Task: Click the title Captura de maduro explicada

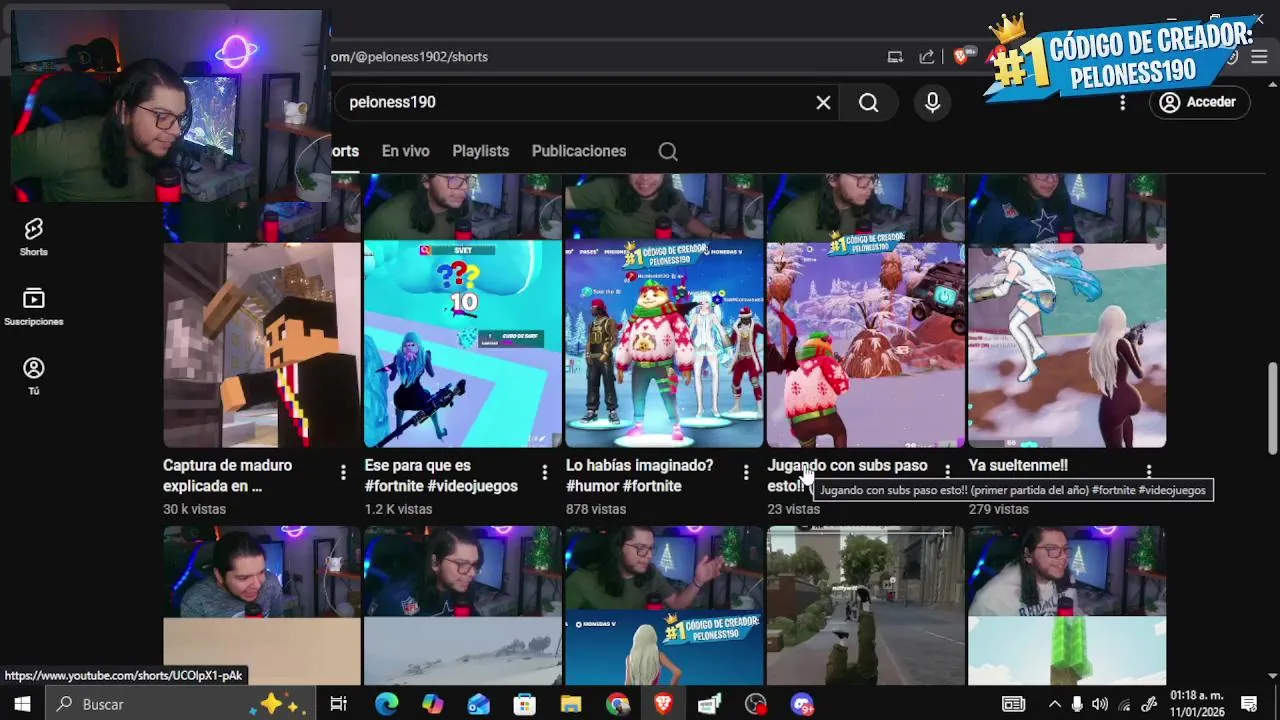Action: pos(228,476)
